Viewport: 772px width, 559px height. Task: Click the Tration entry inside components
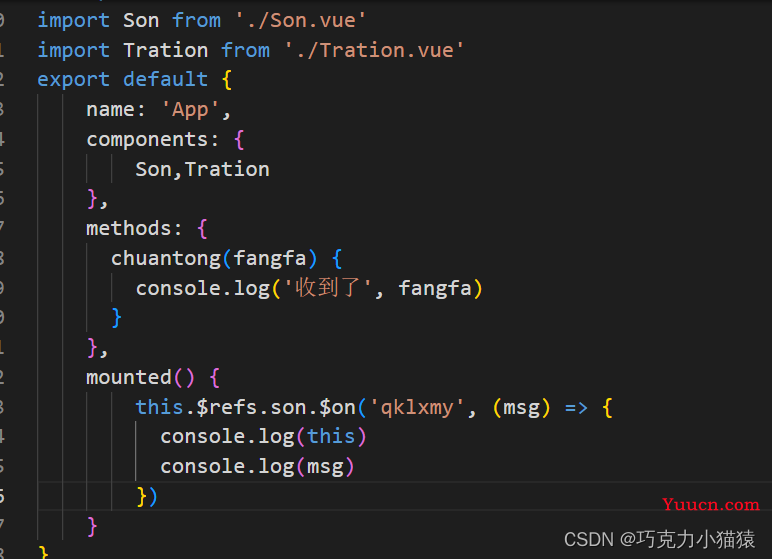pyautogui.click(x=227, y=169)
